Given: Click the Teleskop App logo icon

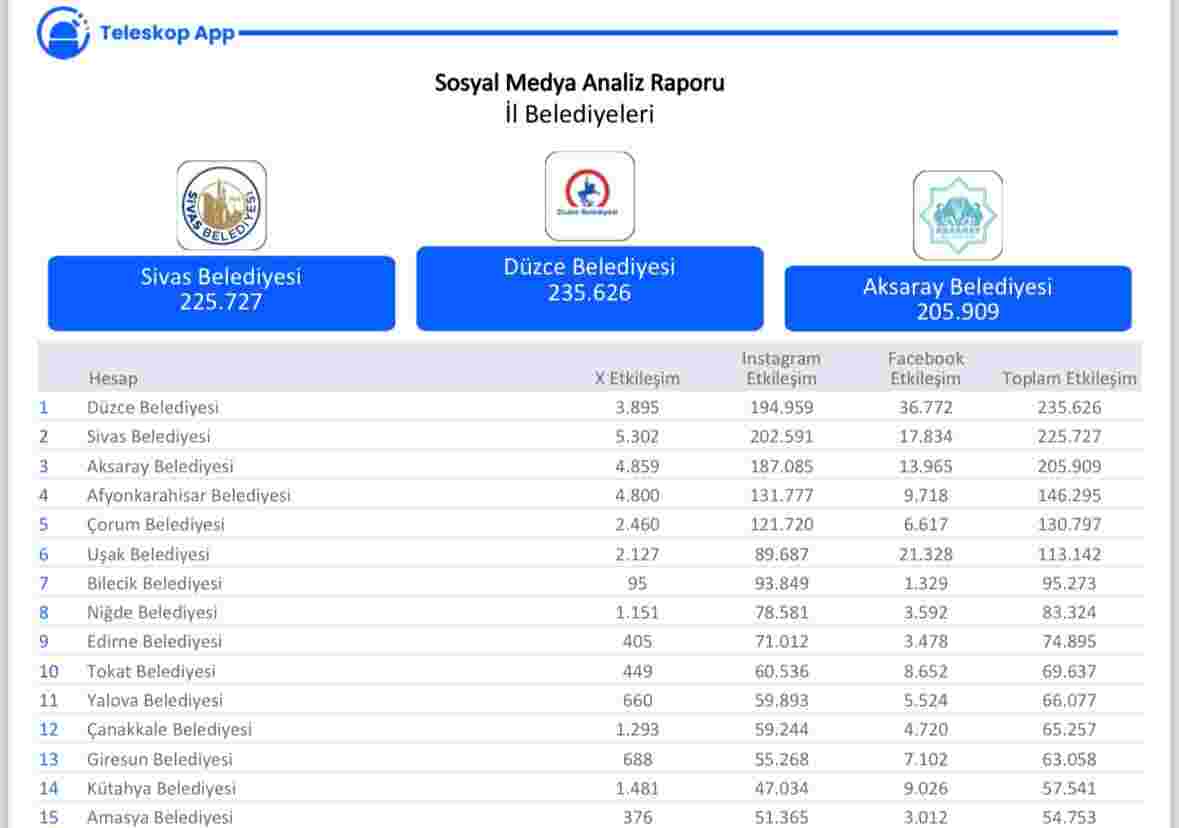Looking at the screenshot, I should click(63, 32).
